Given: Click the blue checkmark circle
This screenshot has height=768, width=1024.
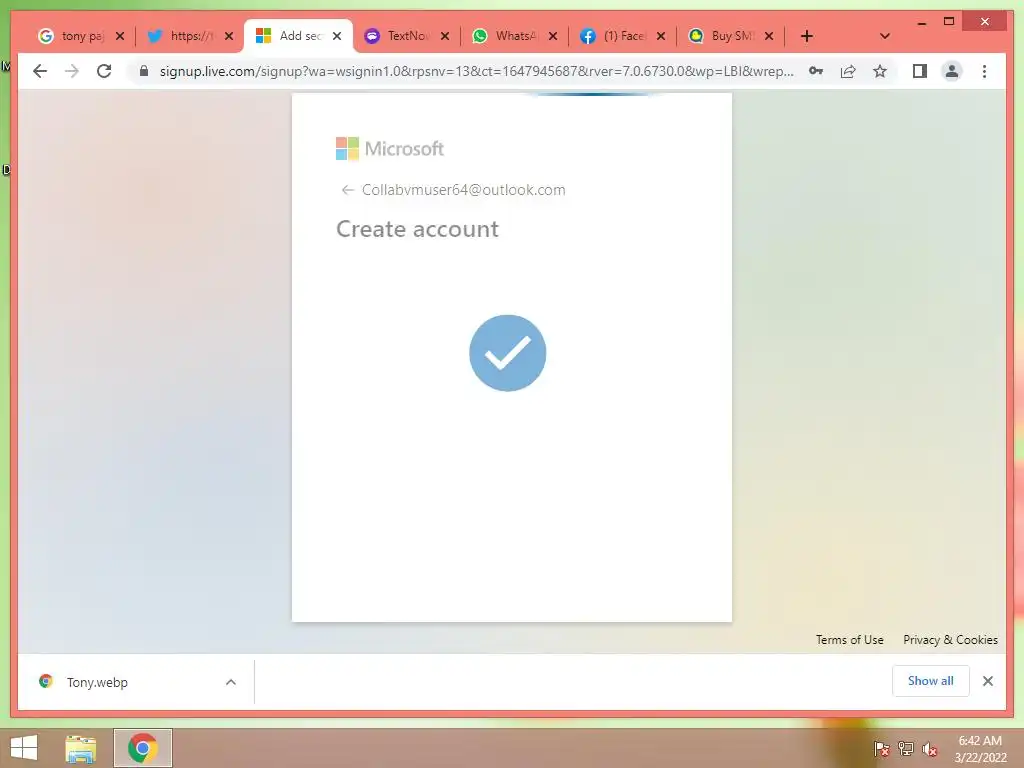Looking at the screenshot, I should tap(507, 353).
